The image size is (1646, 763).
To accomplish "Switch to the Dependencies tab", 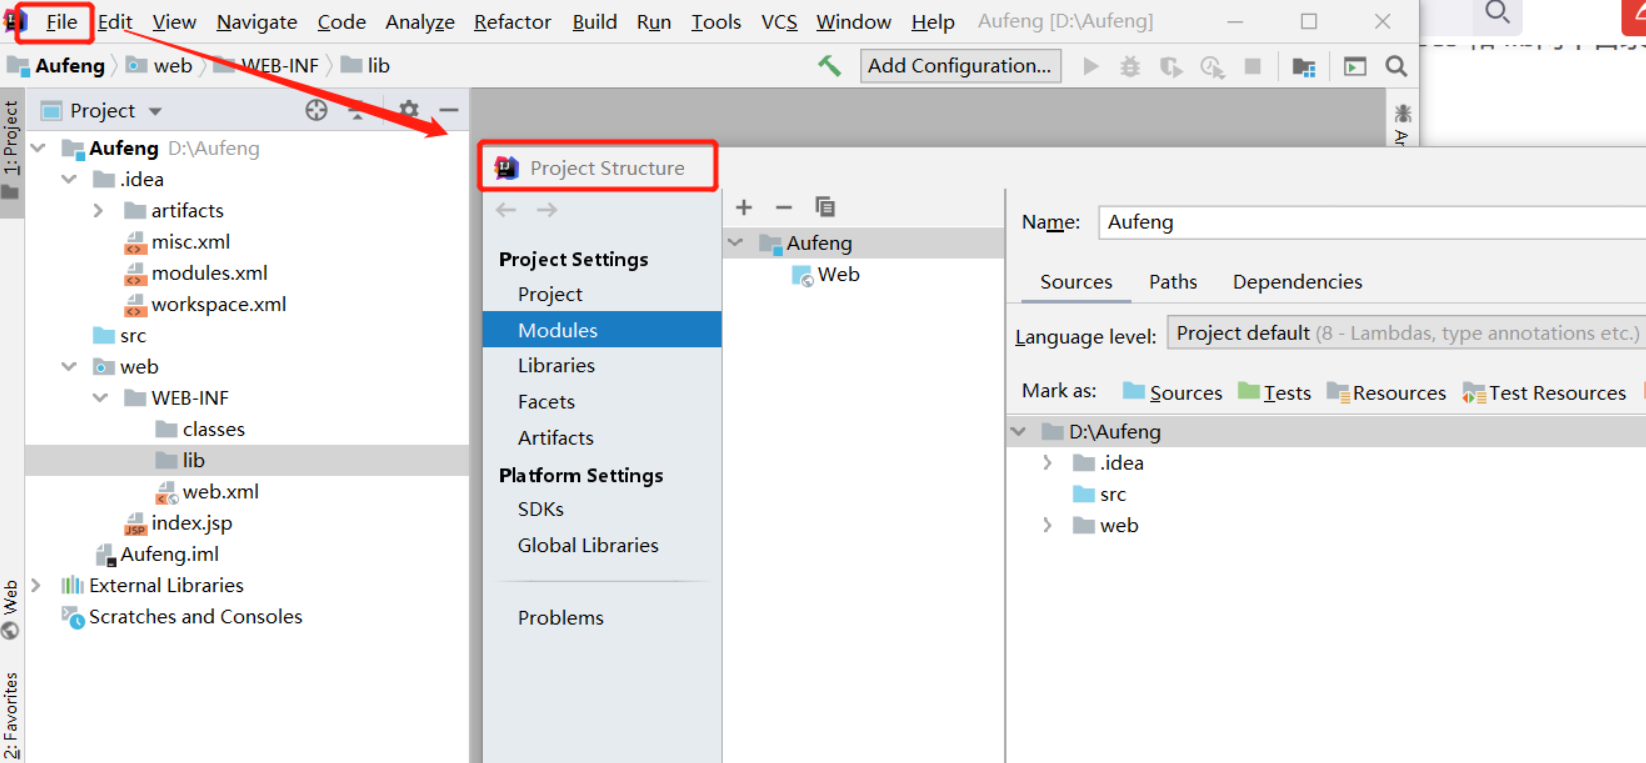I will coord(1297,282).
